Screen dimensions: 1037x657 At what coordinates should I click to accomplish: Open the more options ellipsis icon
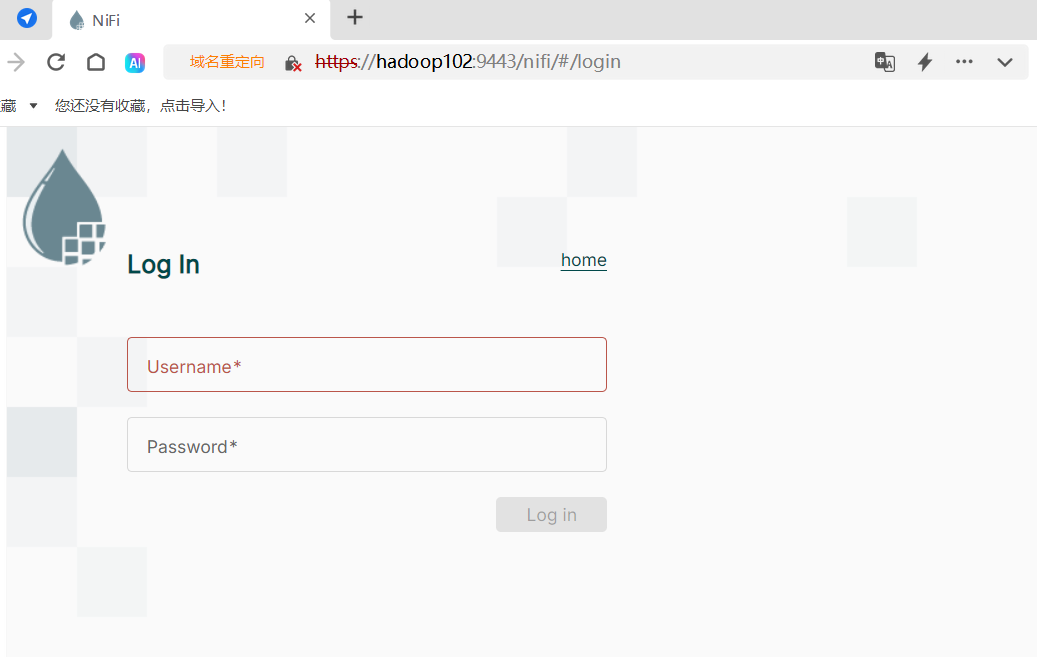point(964,62)
